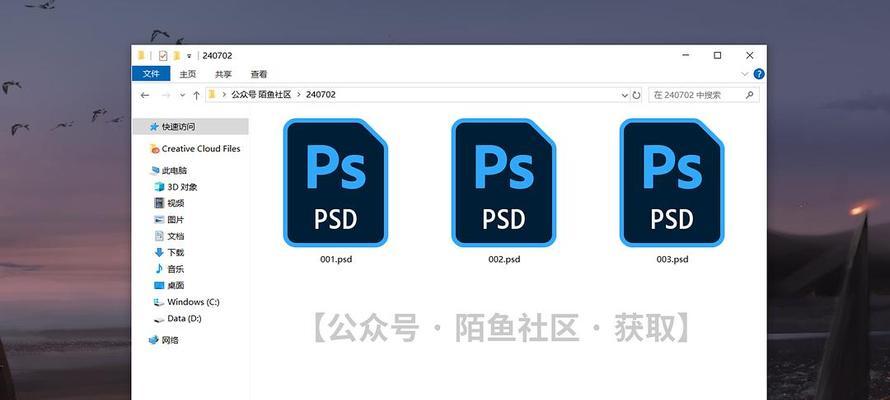Open the 共享 ribbon tab
The height and width of the screenshot is (400, 890).
[223, 74]
